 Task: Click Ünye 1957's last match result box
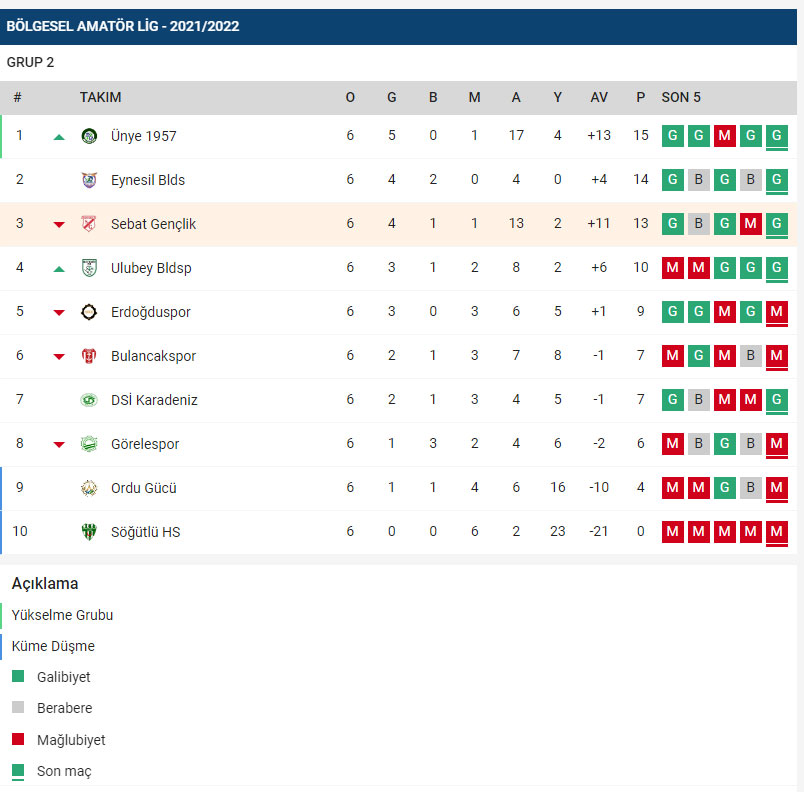pos(777,136)
